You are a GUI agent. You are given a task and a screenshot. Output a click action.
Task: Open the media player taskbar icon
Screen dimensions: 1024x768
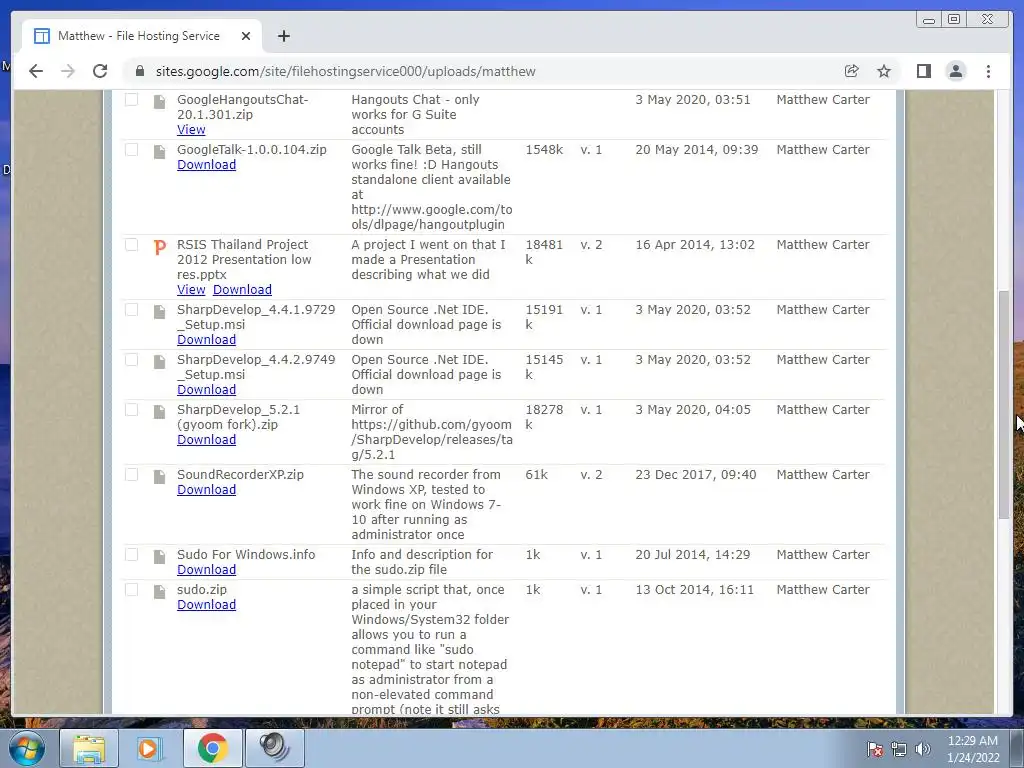click(x=149, y=748)
